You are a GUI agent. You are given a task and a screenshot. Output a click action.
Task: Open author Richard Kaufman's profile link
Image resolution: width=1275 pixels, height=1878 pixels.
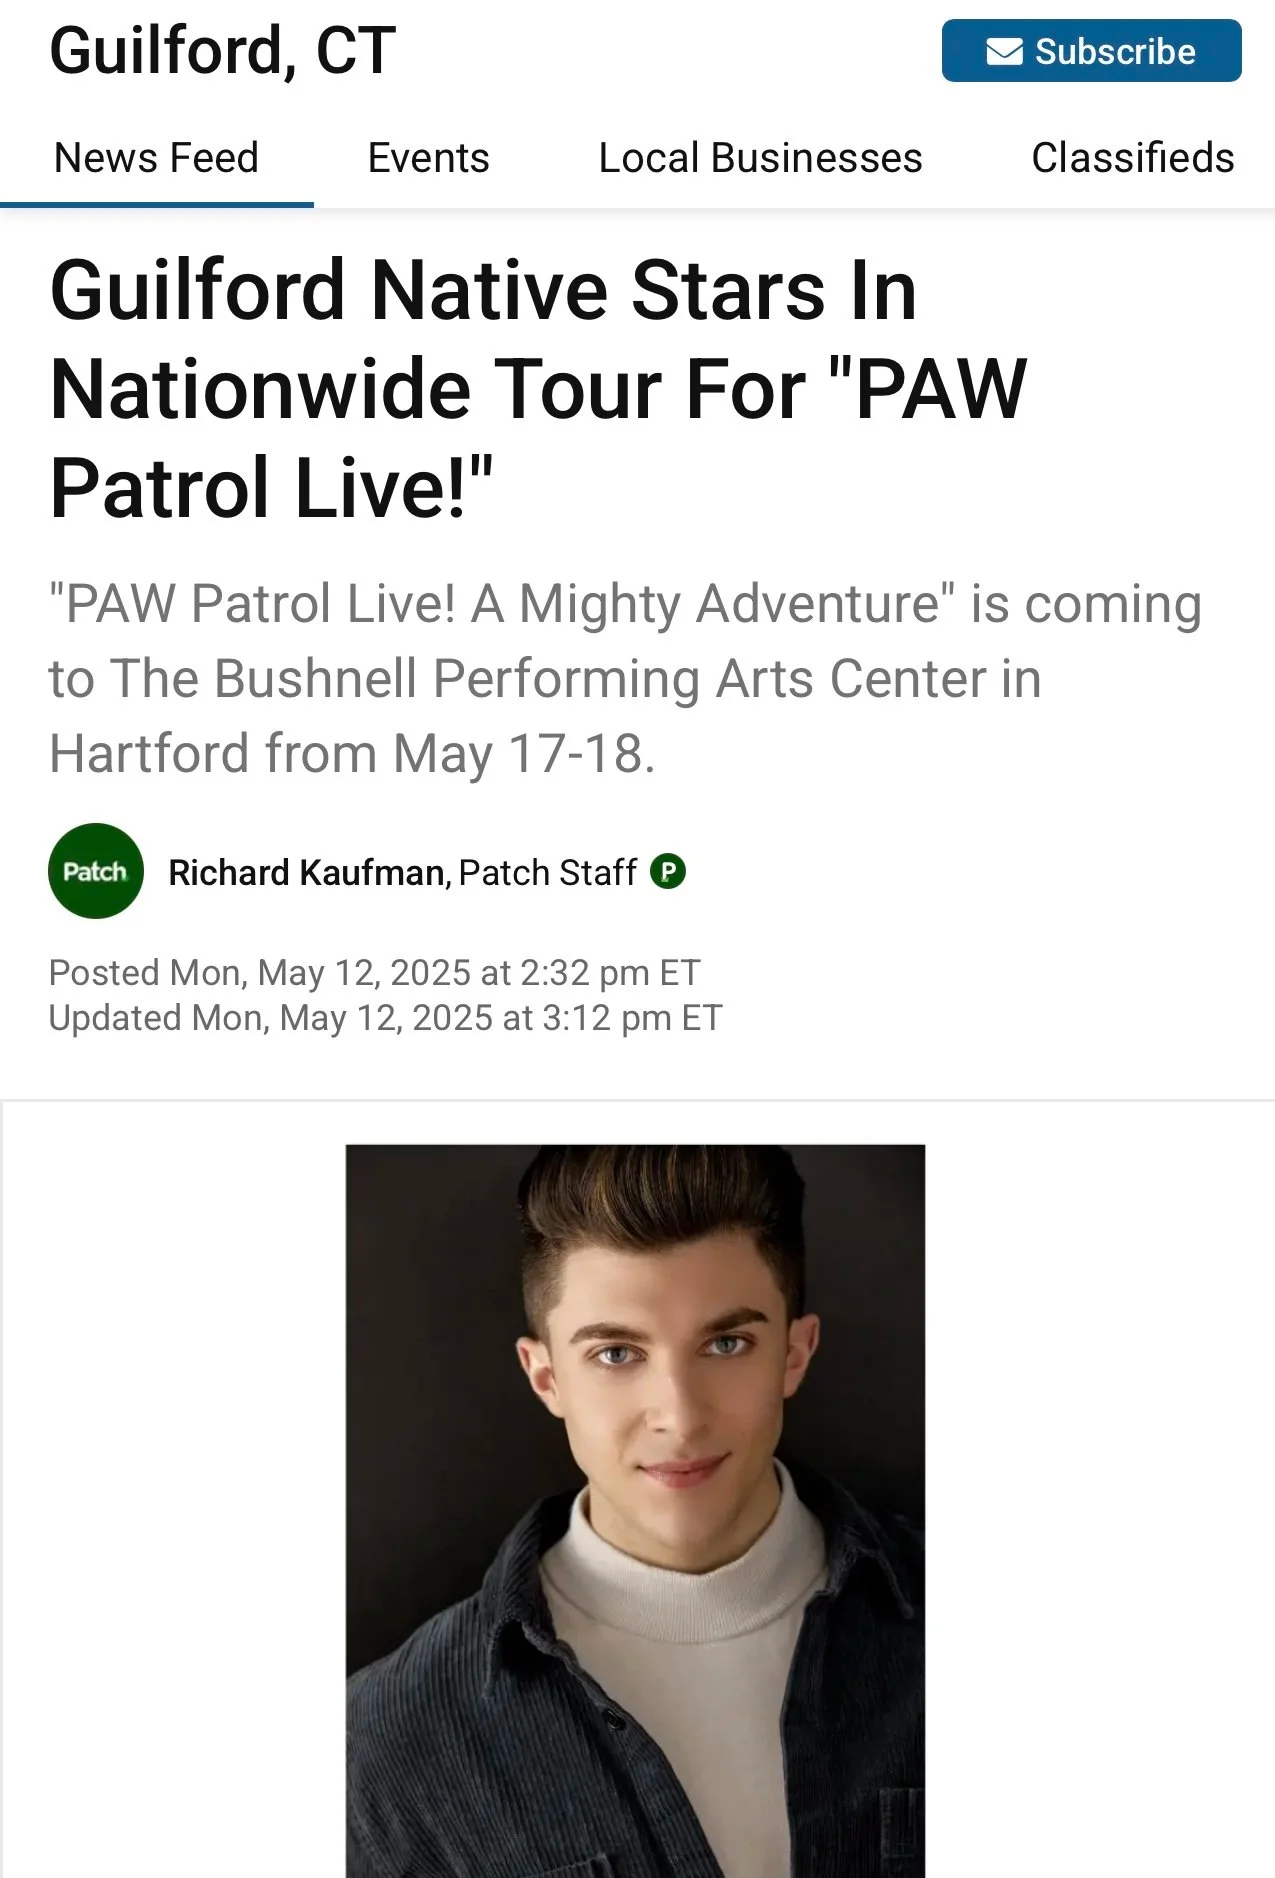click(306, 872)
